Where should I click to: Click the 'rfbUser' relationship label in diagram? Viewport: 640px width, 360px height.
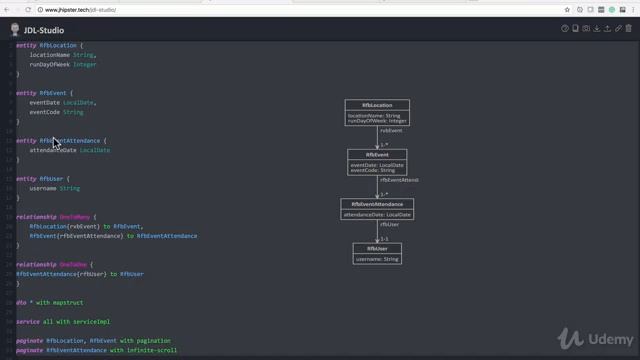coord(389,224)
